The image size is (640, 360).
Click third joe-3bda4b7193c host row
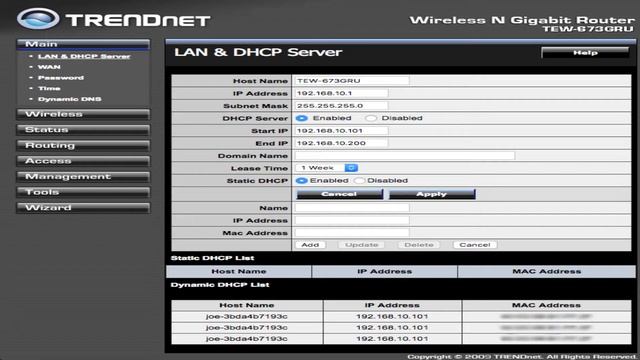247,339
